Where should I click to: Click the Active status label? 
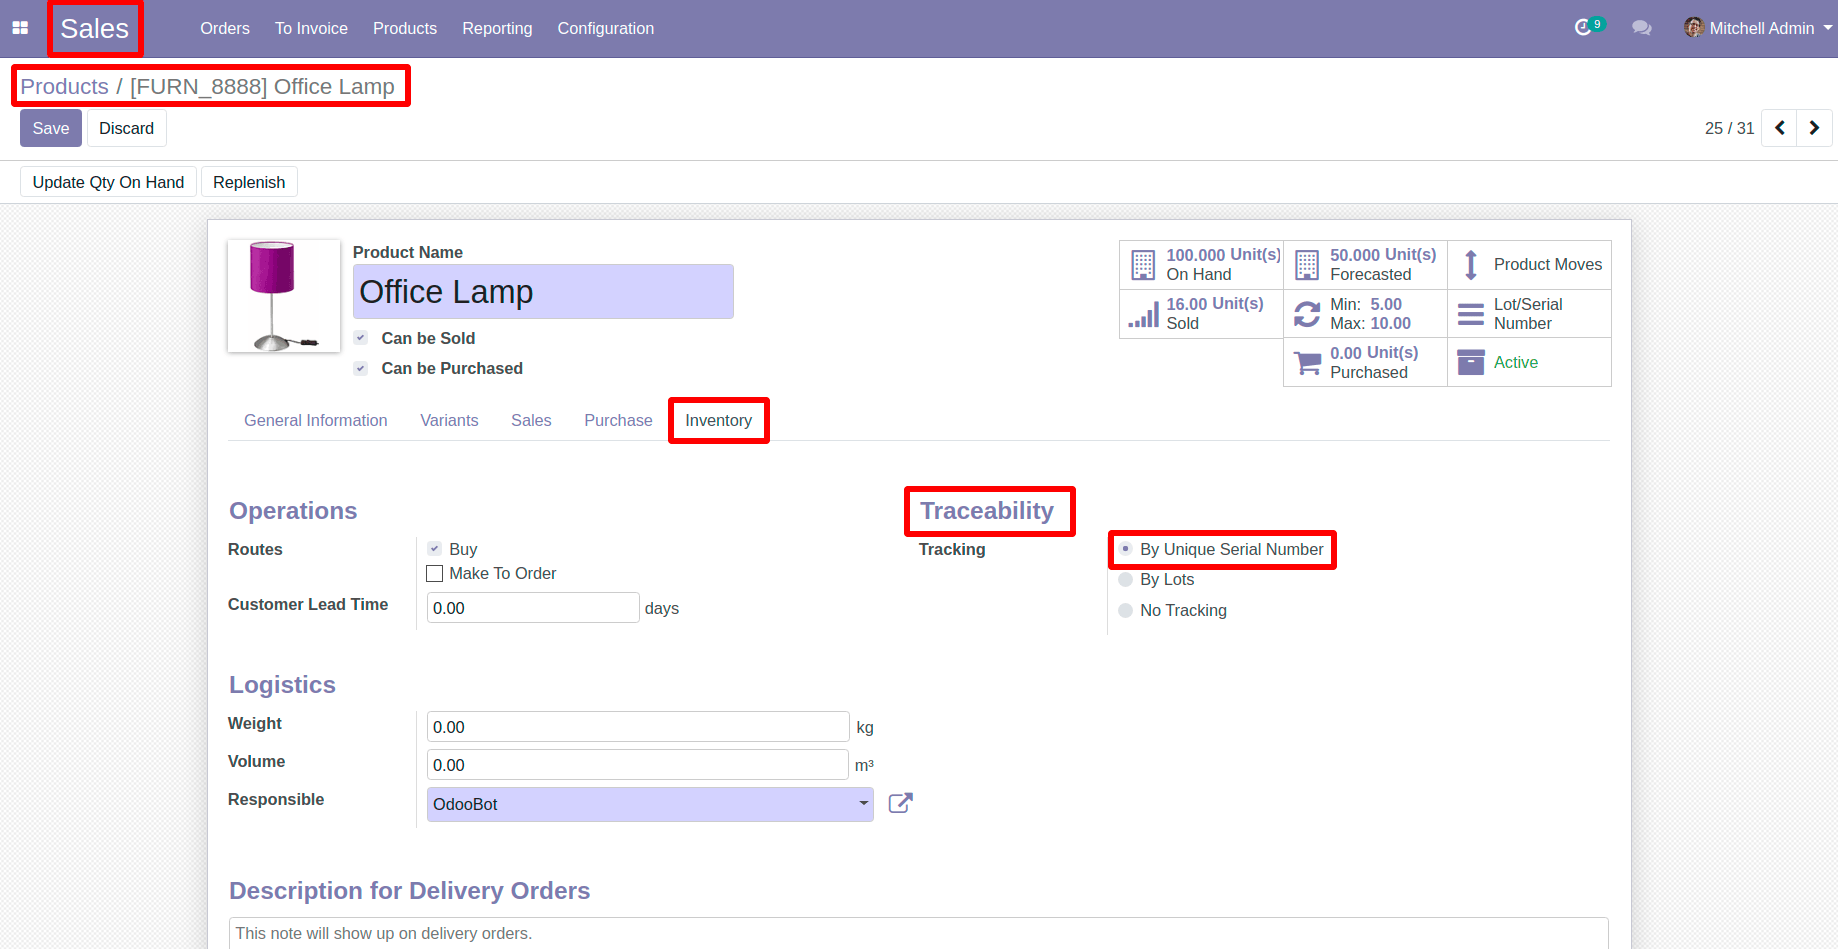[x=1516, y=362]
